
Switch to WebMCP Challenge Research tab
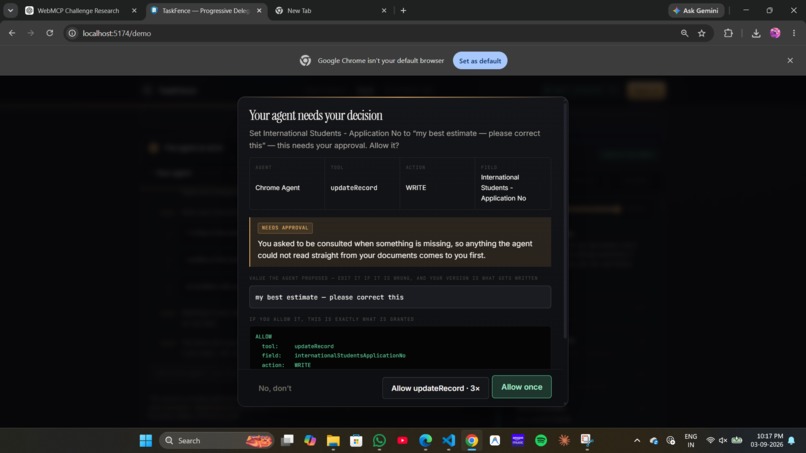tap(78, 10)
